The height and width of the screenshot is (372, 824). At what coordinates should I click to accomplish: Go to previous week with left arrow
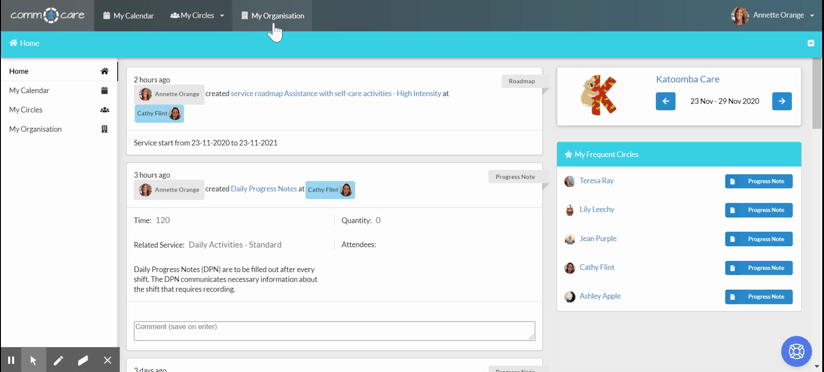click(665, 101)
